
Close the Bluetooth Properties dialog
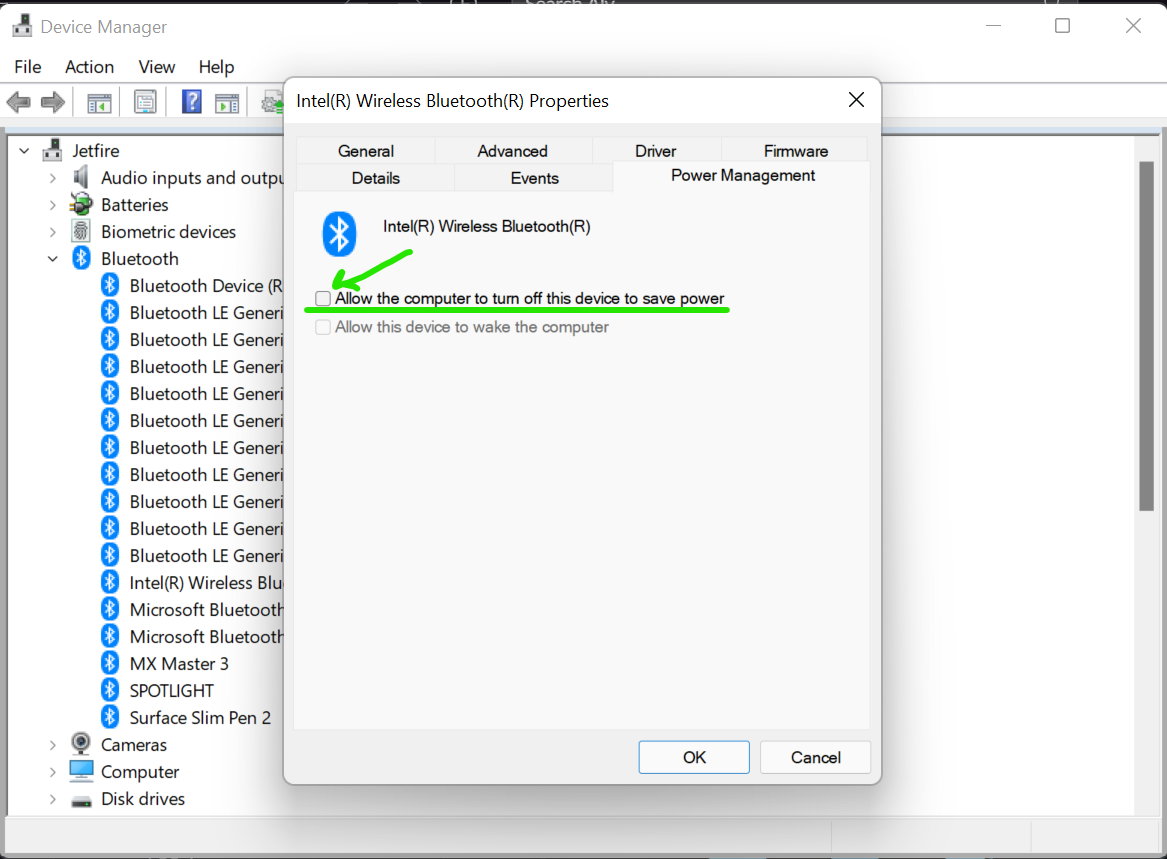[x=856, y=100]
